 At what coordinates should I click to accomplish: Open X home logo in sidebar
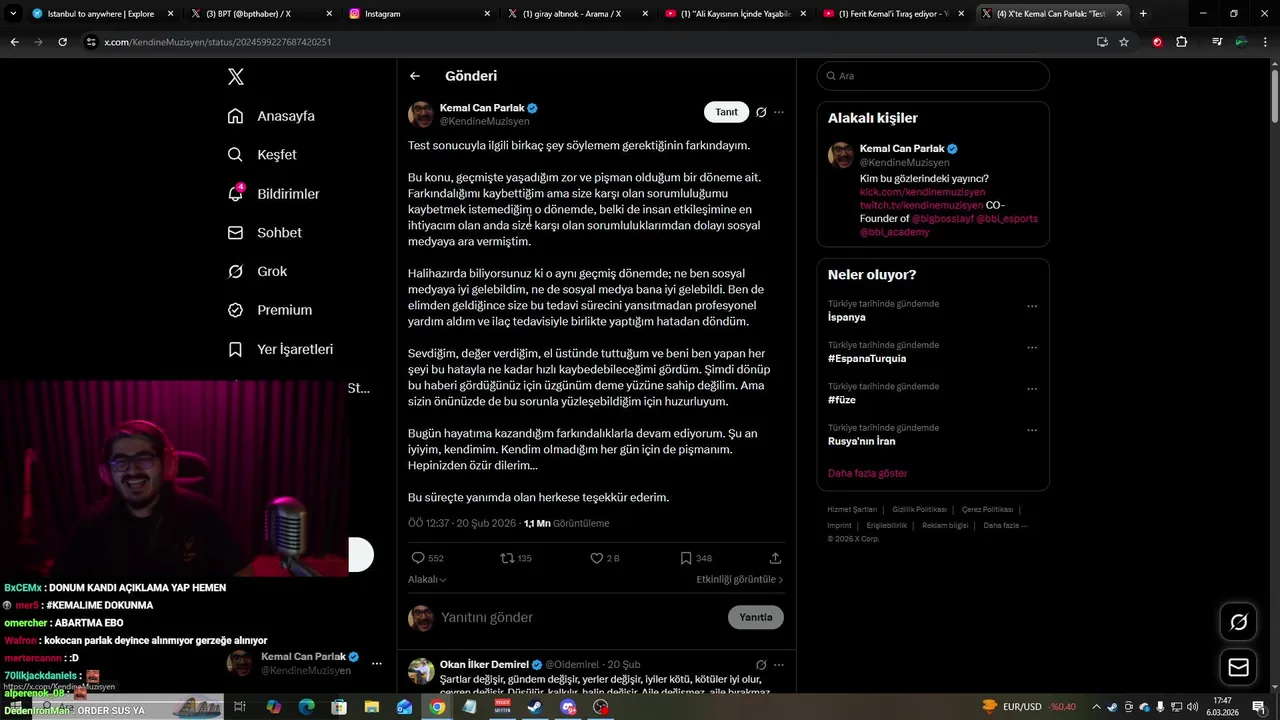pos(235,77)
